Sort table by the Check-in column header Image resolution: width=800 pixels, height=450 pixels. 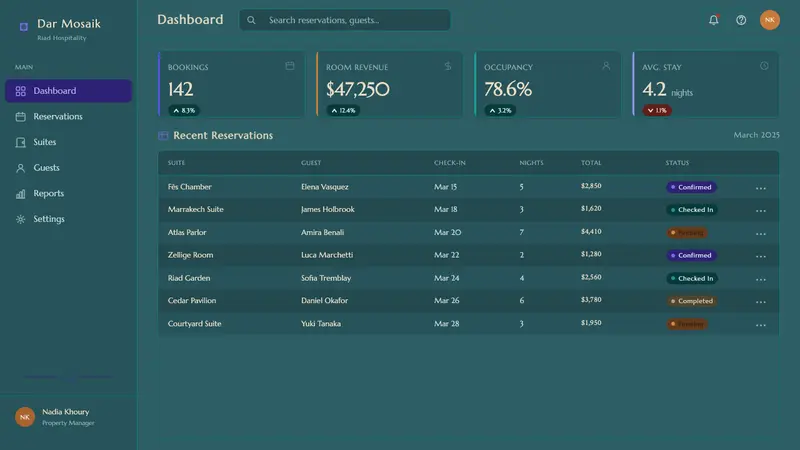tap(449, 163)
